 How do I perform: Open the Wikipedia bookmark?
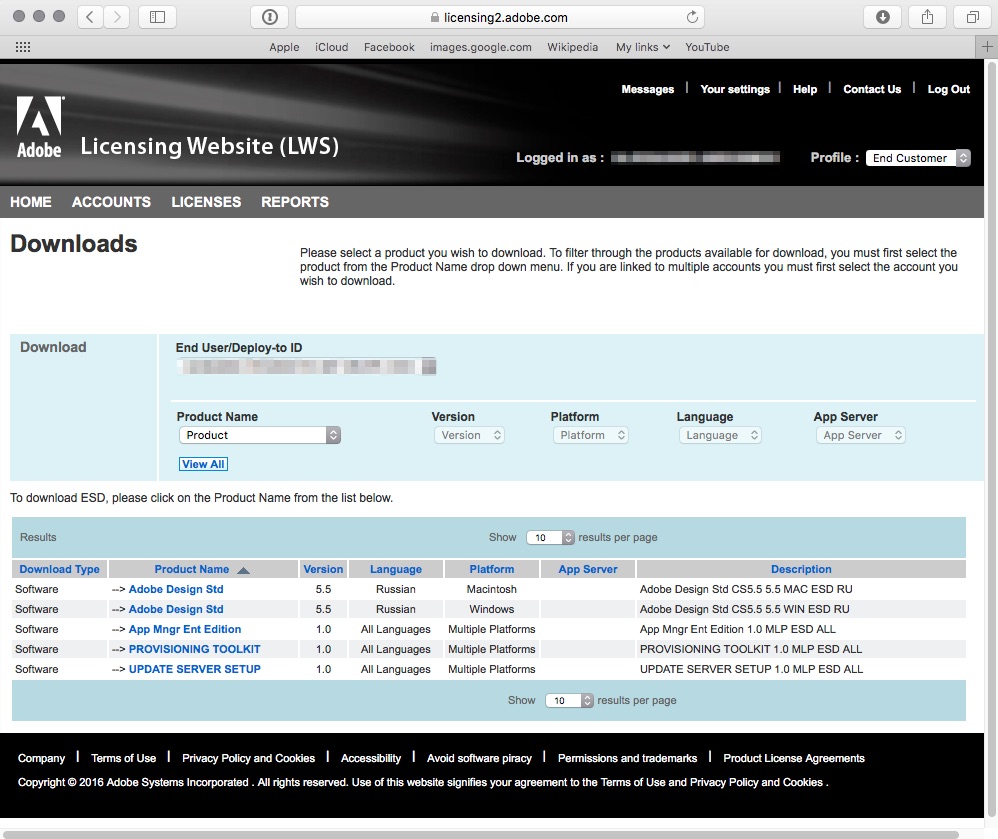(x=572, y=47)
